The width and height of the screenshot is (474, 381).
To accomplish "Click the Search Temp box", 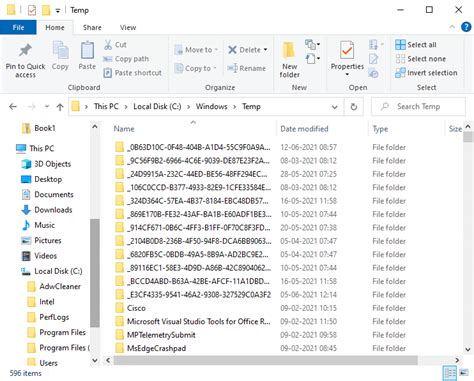I will pos(418,107).
